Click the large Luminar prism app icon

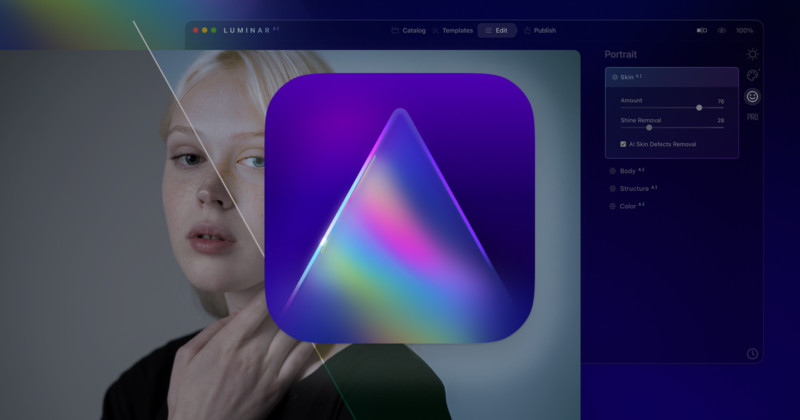(x=399, y=208)
